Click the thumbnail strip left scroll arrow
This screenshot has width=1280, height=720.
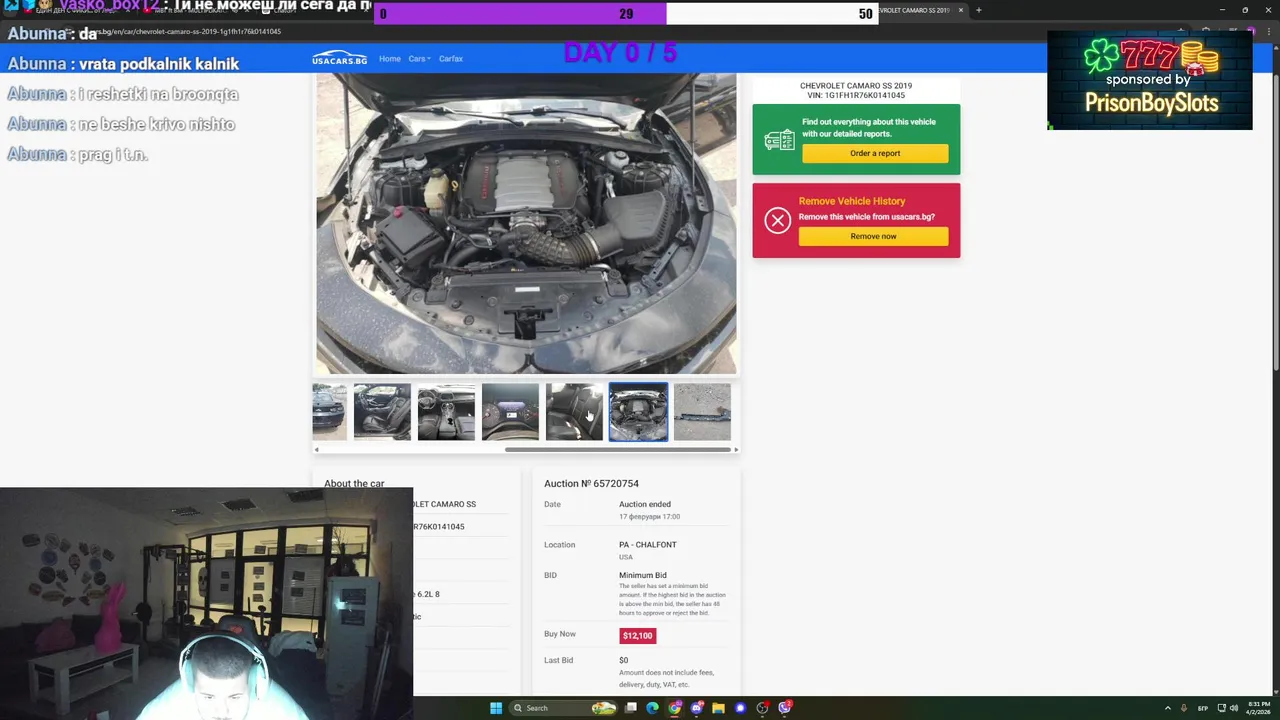tap(316, 450)
